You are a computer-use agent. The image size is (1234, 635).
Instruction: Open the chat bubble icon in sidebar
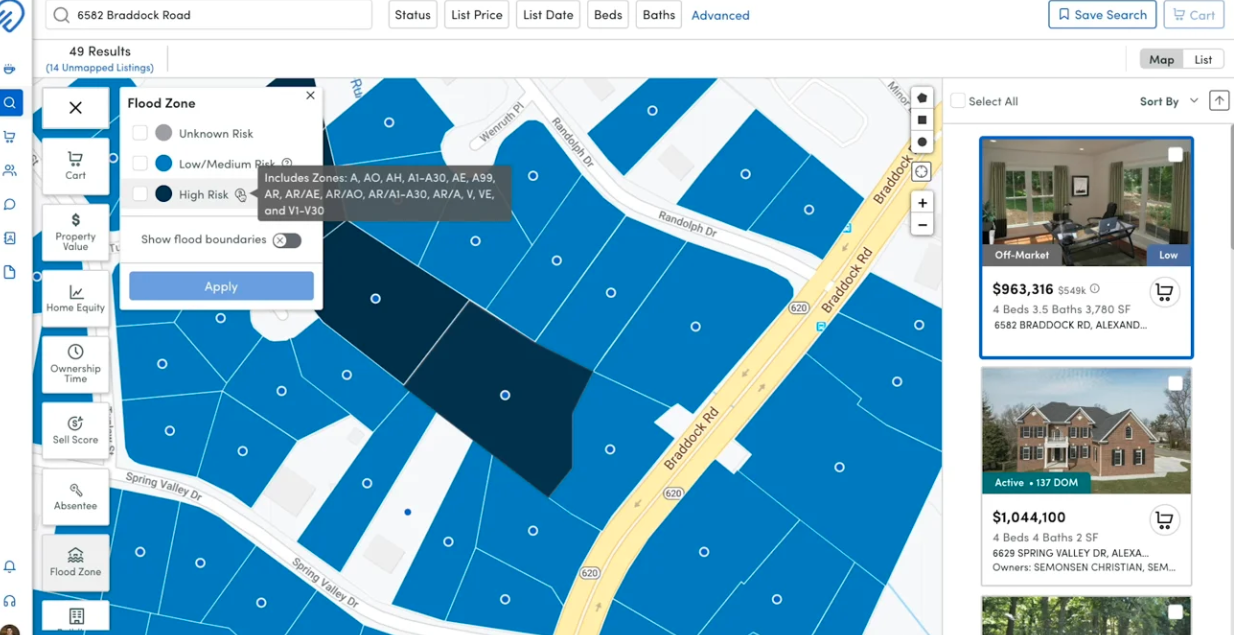point(10,204)
